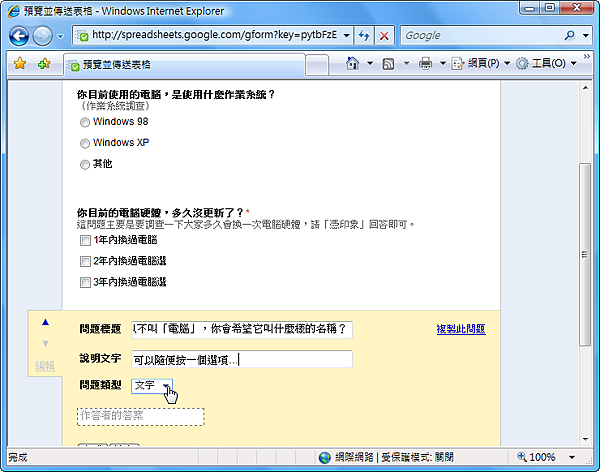Click the Google search box

click(482, 35)
